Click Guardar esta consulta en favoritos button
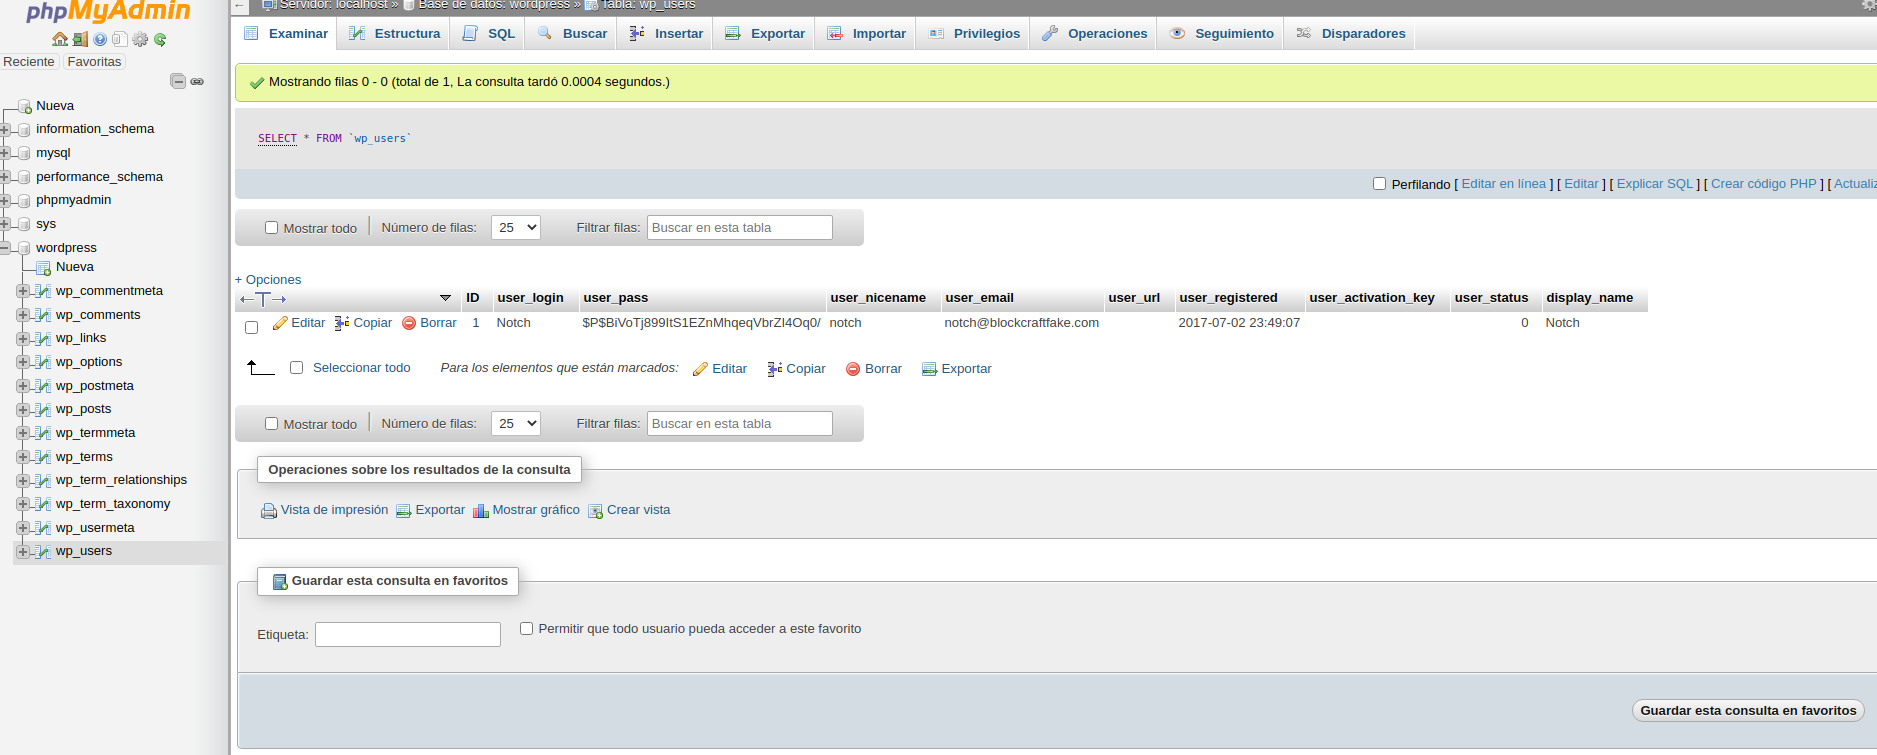 click(x=1748, y=711)
